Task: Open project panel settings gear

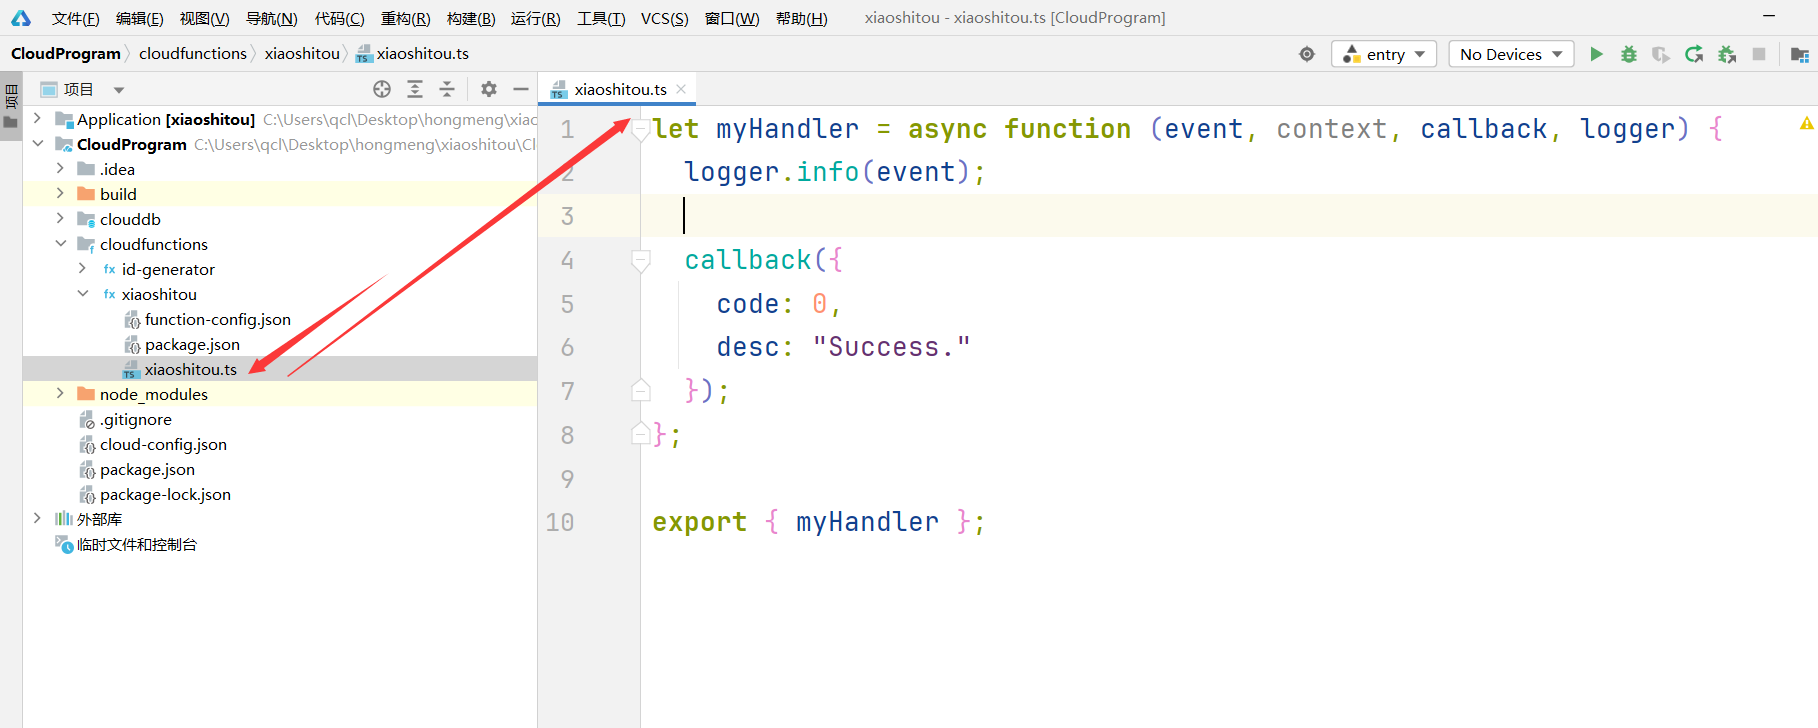Action: pos(489,89)
